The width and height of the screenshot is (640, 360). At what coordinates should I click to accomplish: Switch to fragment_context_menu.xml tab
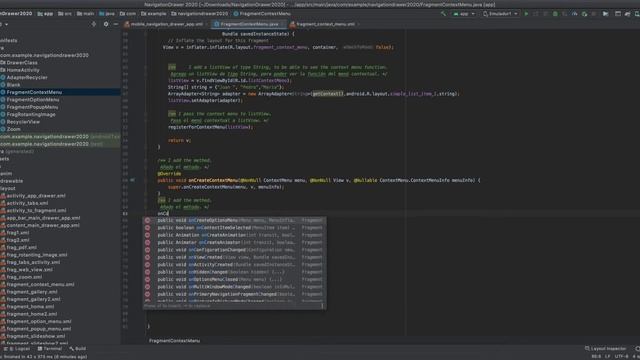click(324, 24)
